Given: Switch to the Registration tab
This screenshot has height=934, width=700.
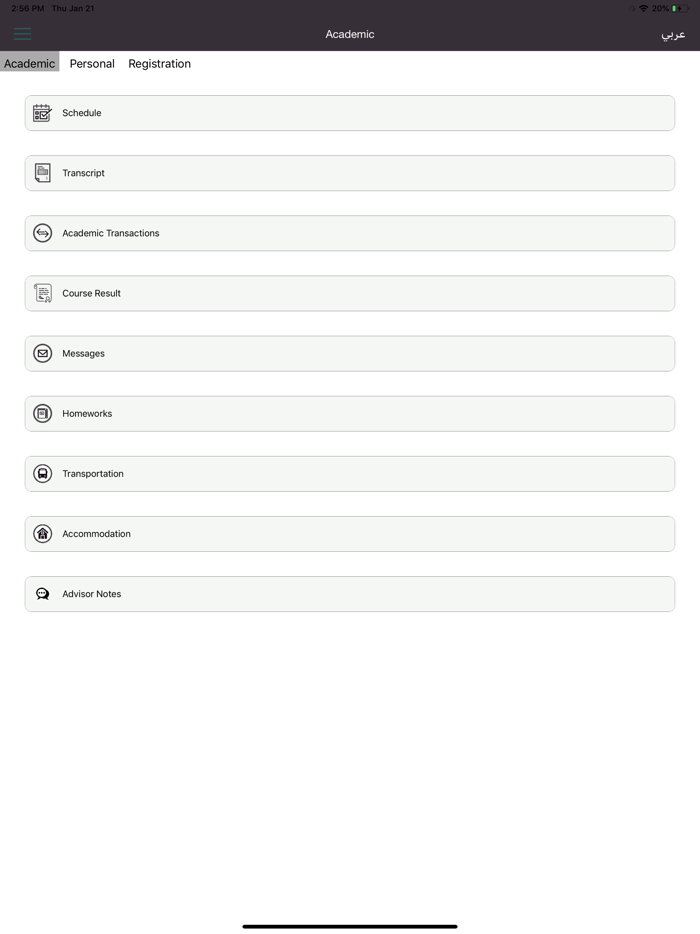Looking at the screenshot, I should point(159,63).
